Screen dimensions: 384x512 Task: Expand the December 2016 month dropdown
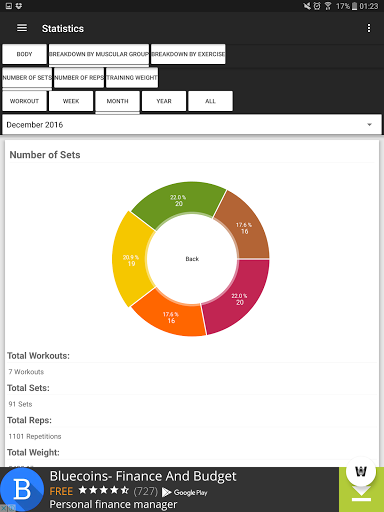tap(192, 125)
